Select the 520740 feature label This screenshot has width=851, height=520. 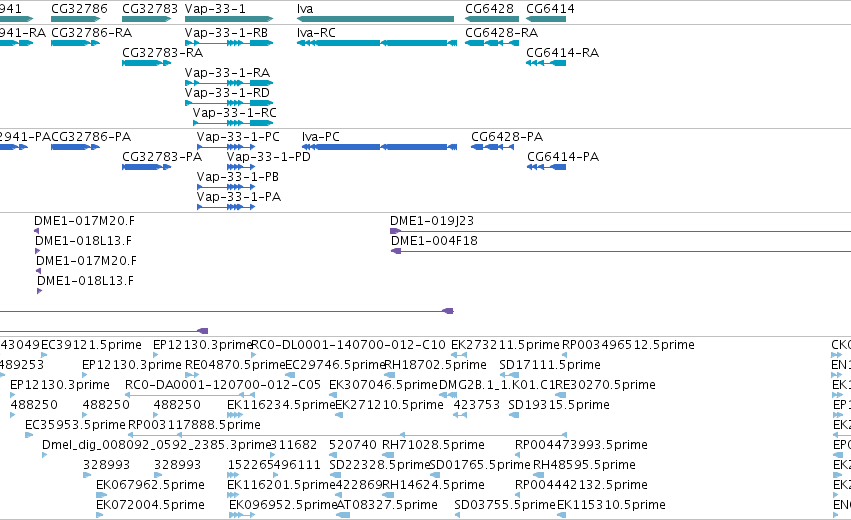tap(353, 446)
